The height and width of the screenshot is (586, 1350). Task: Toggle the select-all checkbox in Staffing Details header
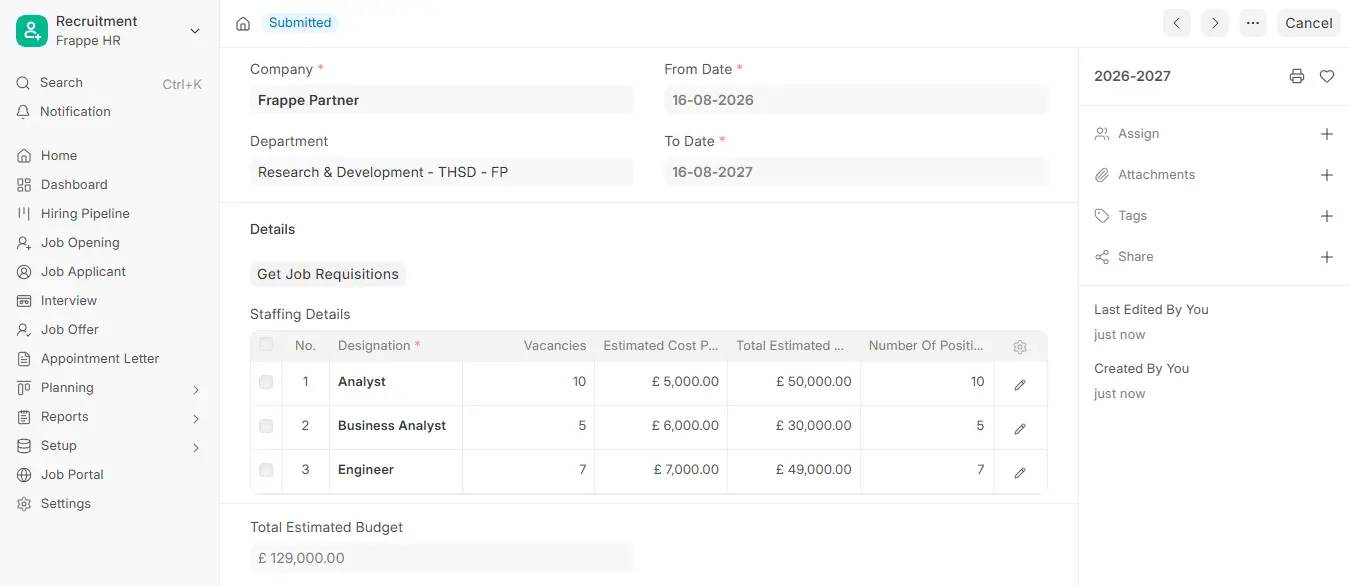click(266, 345)
